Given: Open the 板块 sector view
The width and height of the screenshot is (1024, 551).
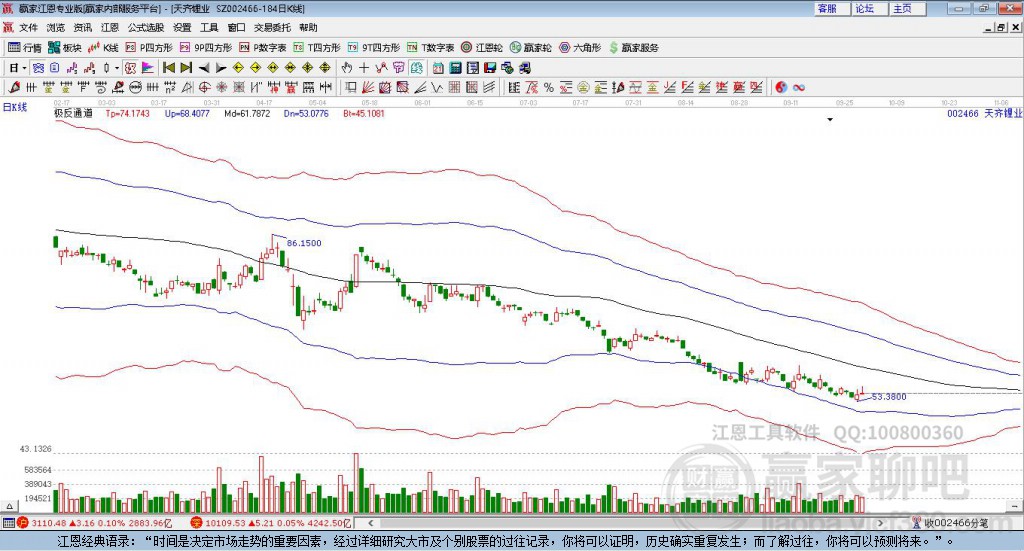Looking at the screenshot, I should 65,48.
